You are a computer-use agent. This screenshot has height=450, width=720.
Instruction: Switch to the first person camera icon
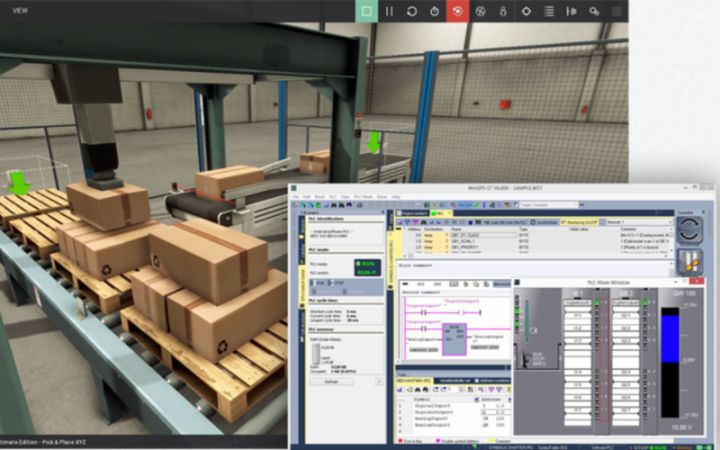(x=503, y=11)
